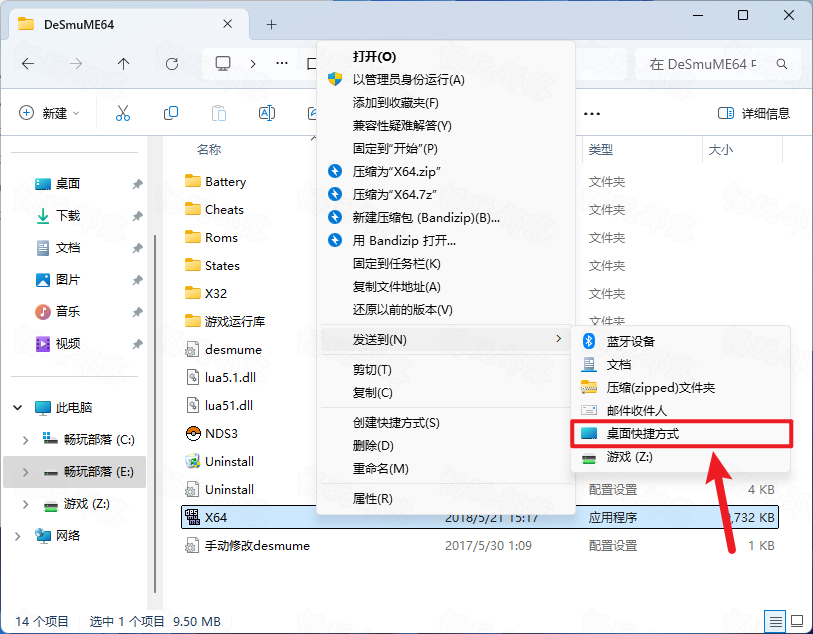
Task: Go forward with the right arrow button
Action: [x=76, y=64]
